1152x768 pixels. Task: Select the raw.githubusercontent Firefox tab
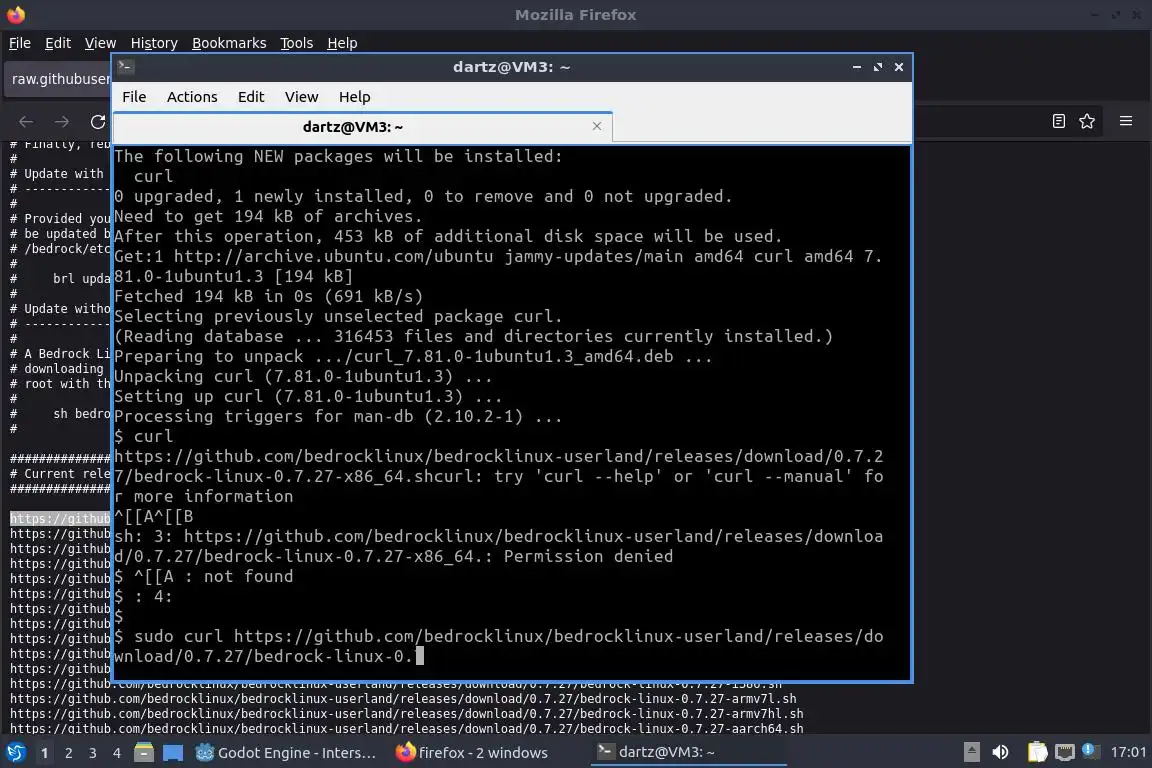[59, 79]
